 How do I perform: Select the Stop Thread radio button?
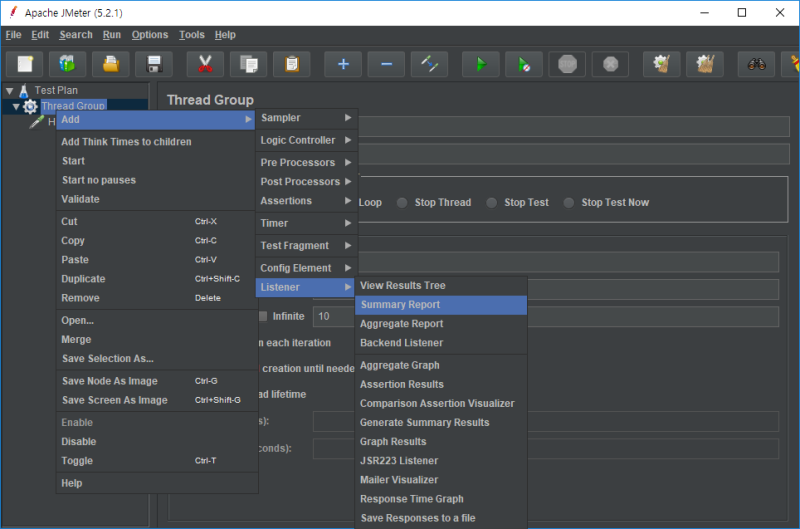pyautogui.click(x=402, y=203)
